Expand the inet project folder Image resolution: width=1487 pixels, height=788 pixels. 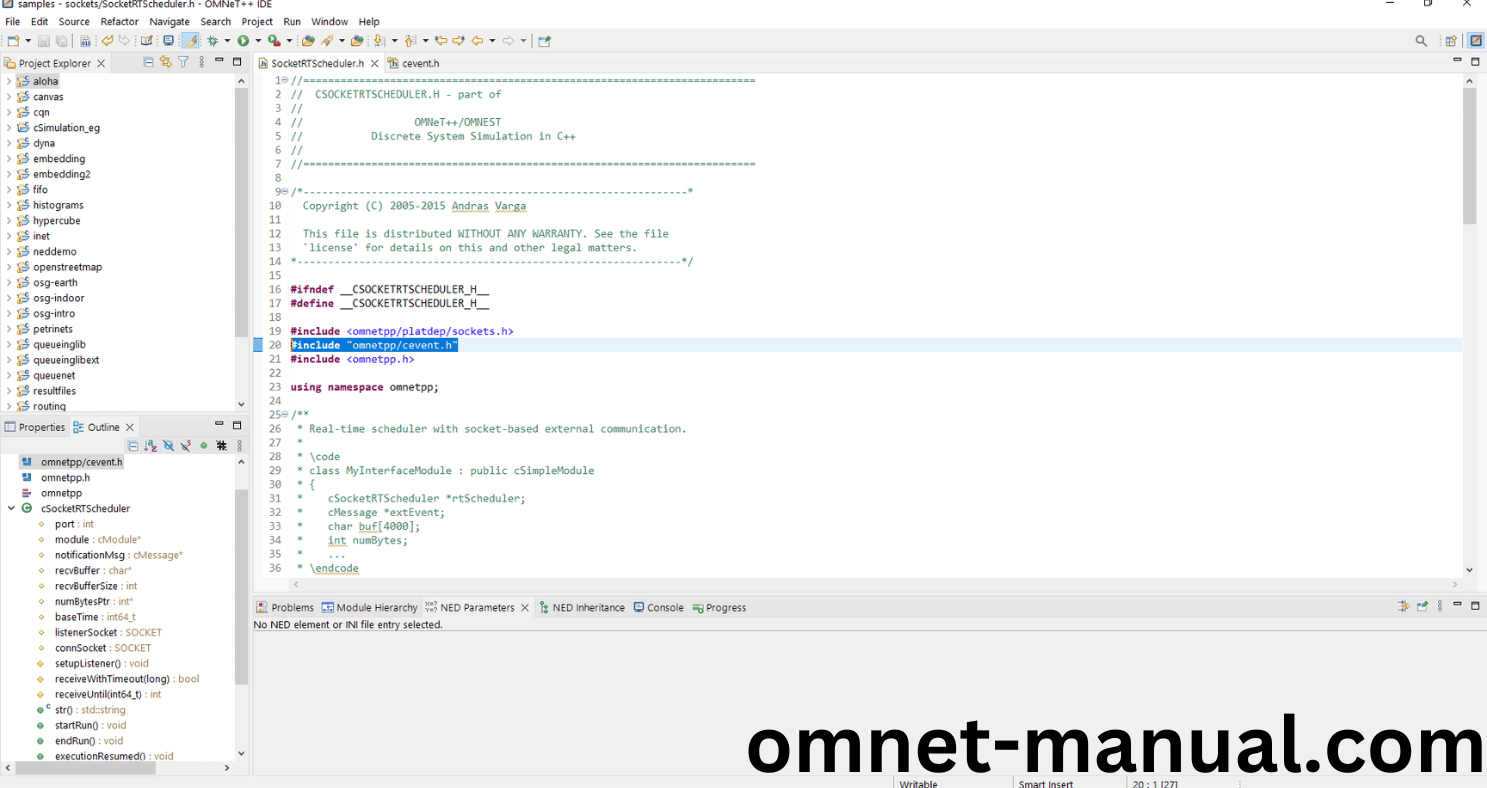point(9,236)
